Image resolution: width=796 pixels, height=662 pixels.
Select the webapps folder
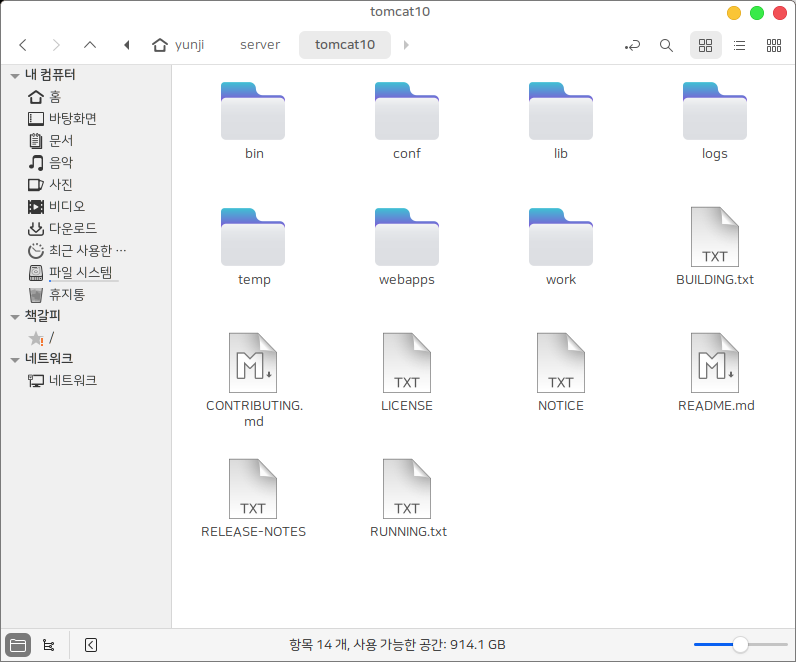point(406,245)
